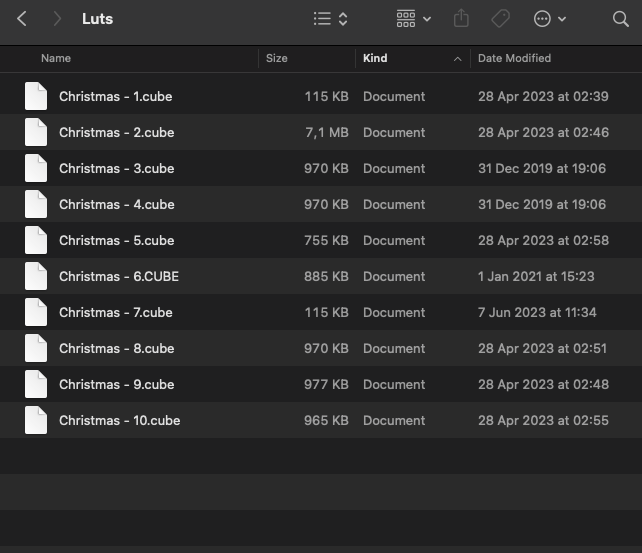This screenshot has width=642, height=553.
Task: Click the Christmas - 7.cube file icon
Action: click(x=36, y=313)
